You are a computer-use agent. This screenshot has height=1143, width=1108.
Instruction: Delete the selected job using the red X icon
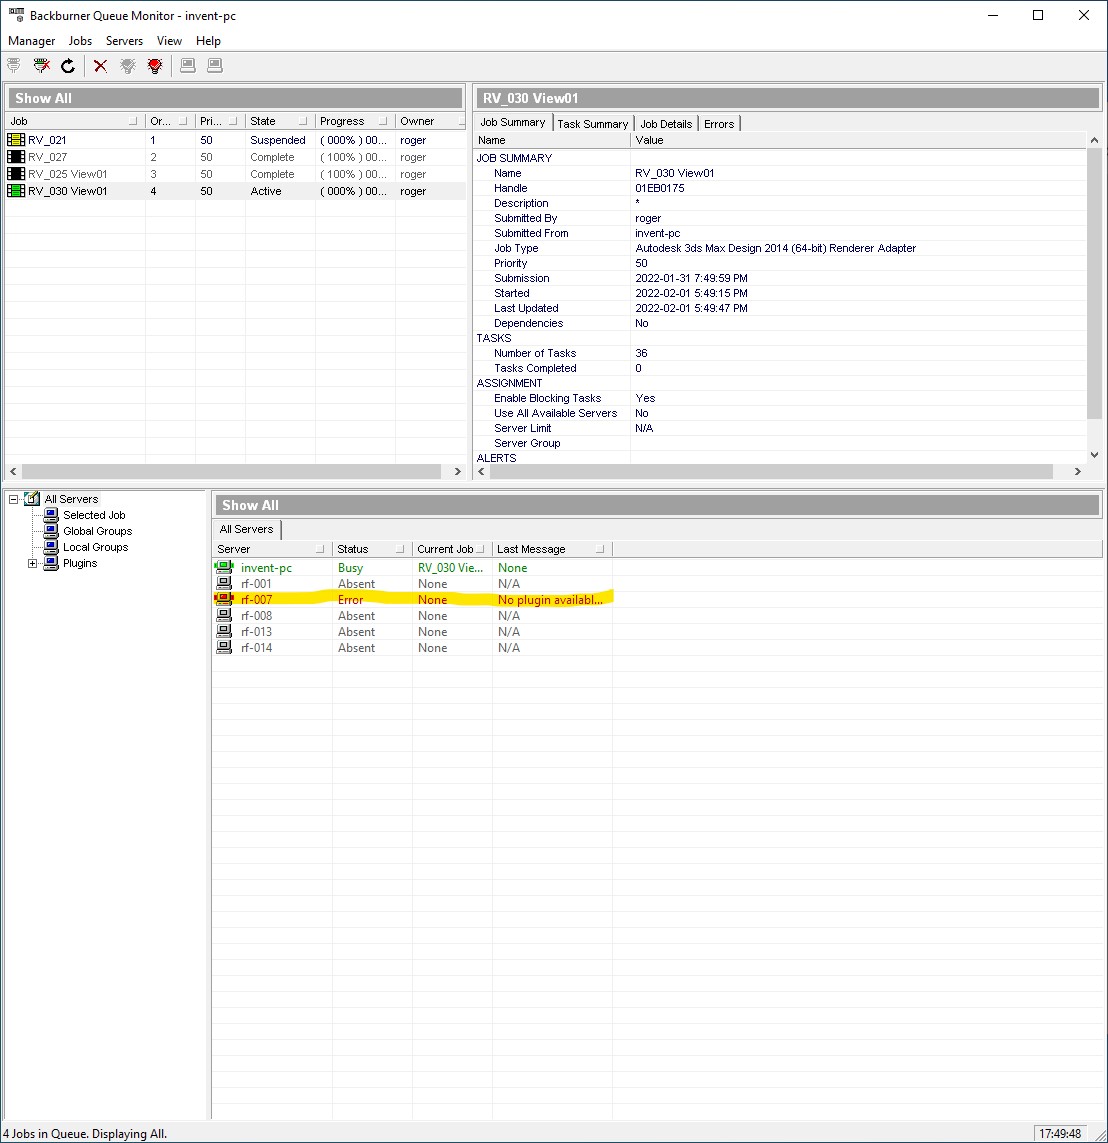[100, 65]
